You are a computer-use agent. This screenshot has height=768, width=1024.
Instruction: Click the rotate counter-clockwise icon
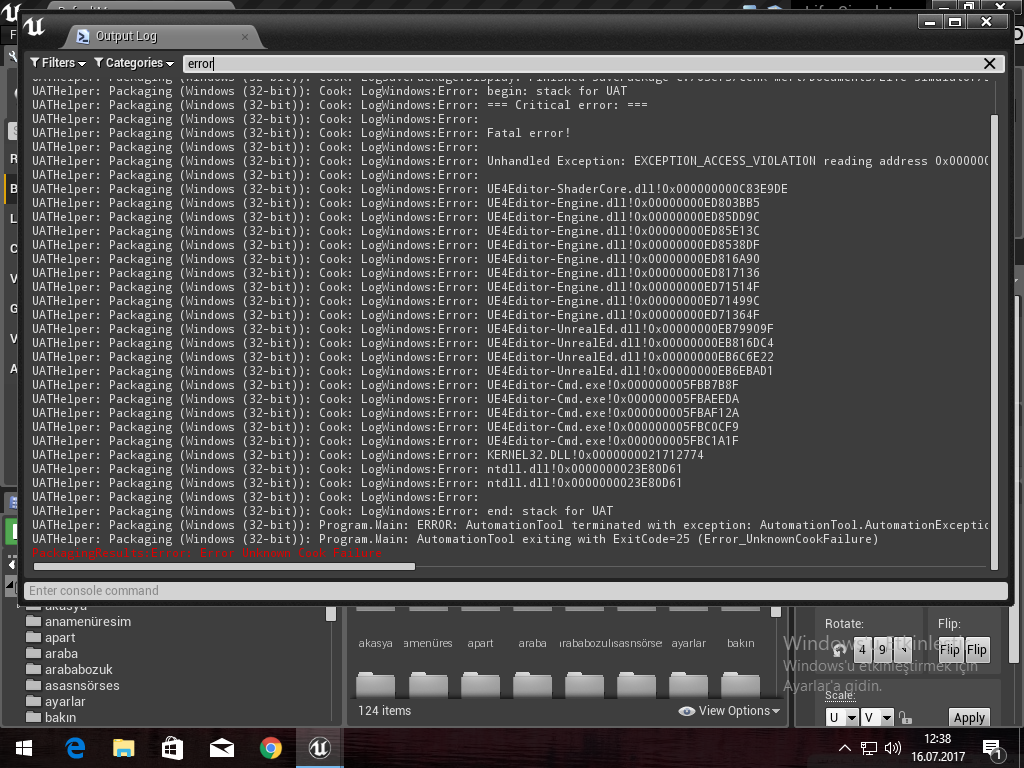pos(840,650)
